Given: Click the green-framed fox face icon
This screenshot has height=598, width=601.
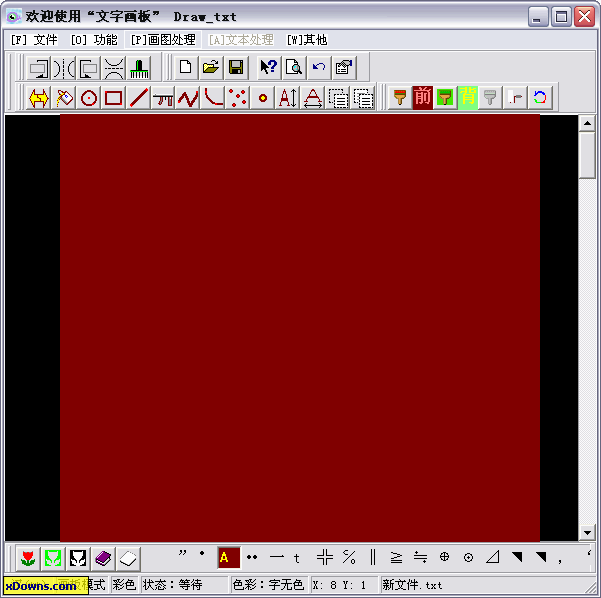Looking at the screenshot, I should (x=53, y=558).
